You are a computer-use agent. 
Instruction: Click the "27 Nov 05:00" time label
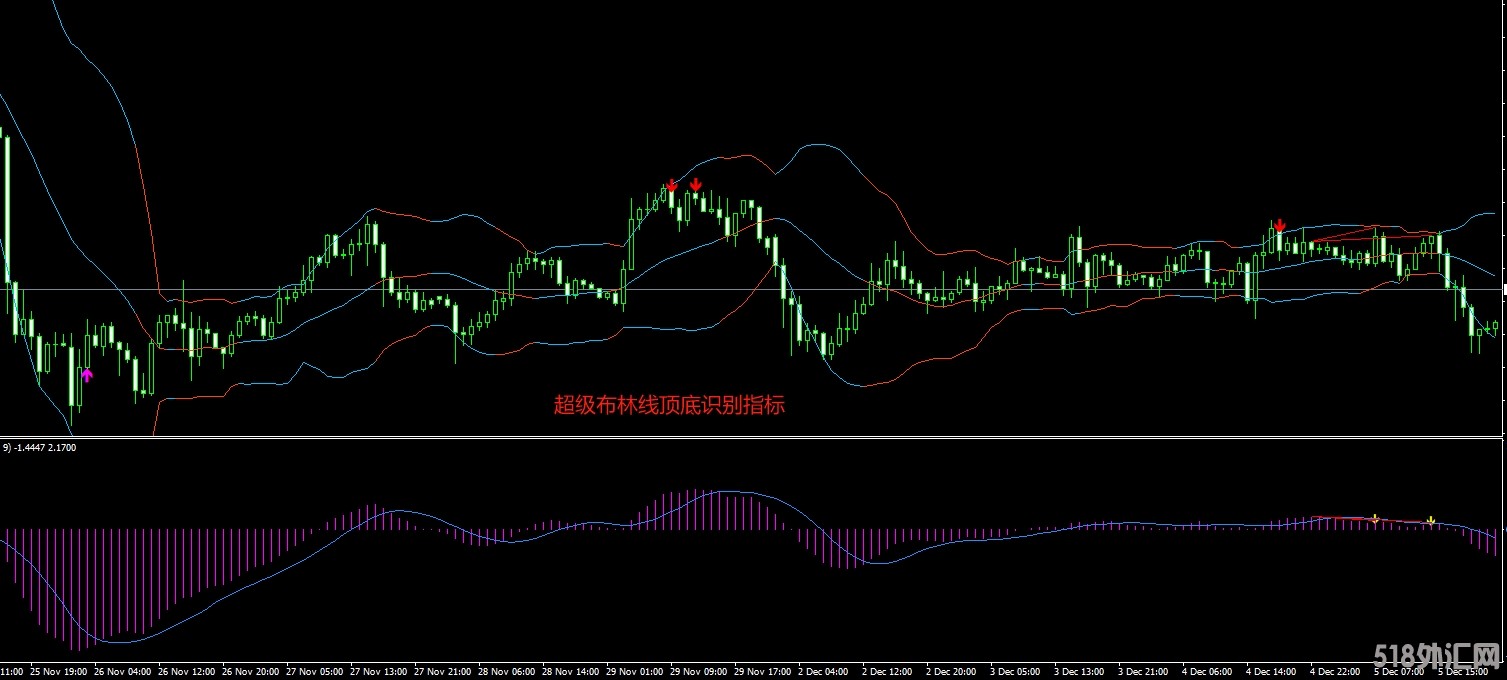[315, 672]
